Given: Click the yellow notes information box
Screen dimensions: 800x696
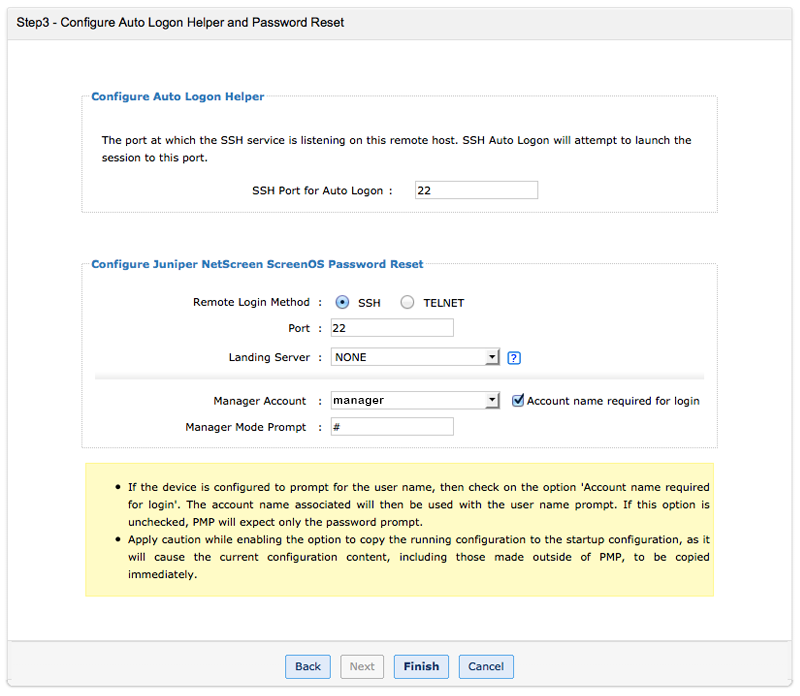Looking at the screenshot, I should (x=399, y=530).
